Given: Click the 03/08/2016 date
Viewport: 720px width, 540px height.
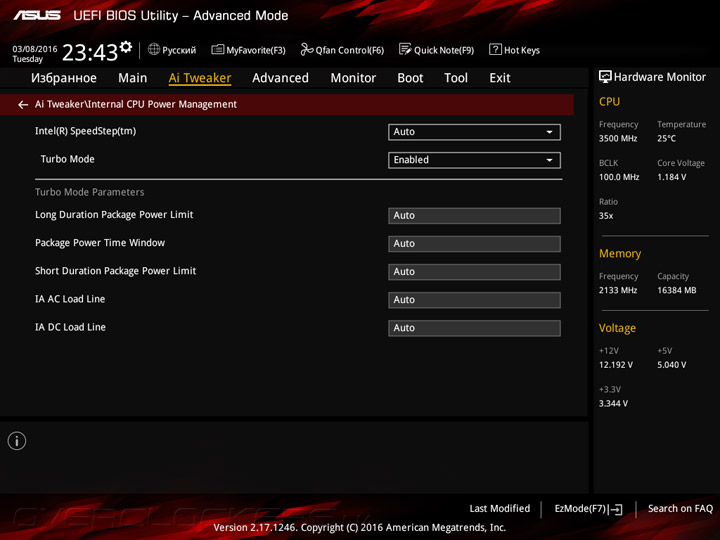Looking at the screenshot, I should tap(35, 49).
